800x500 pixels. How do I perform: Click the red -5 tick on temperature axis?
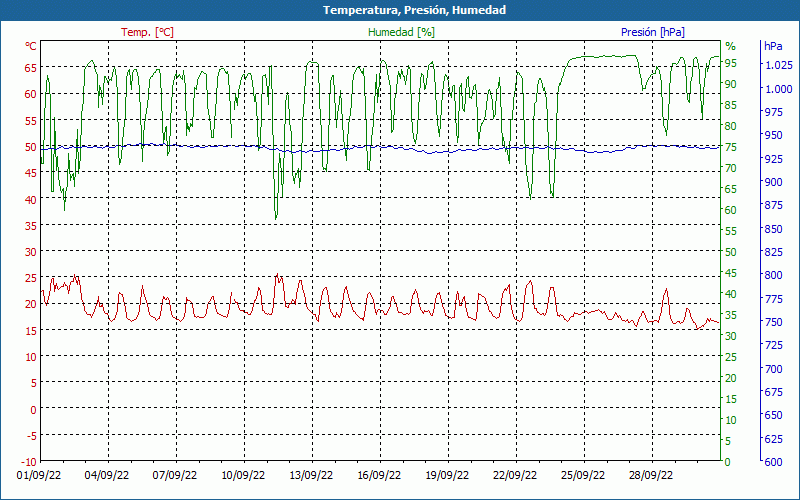pos(31,436)
